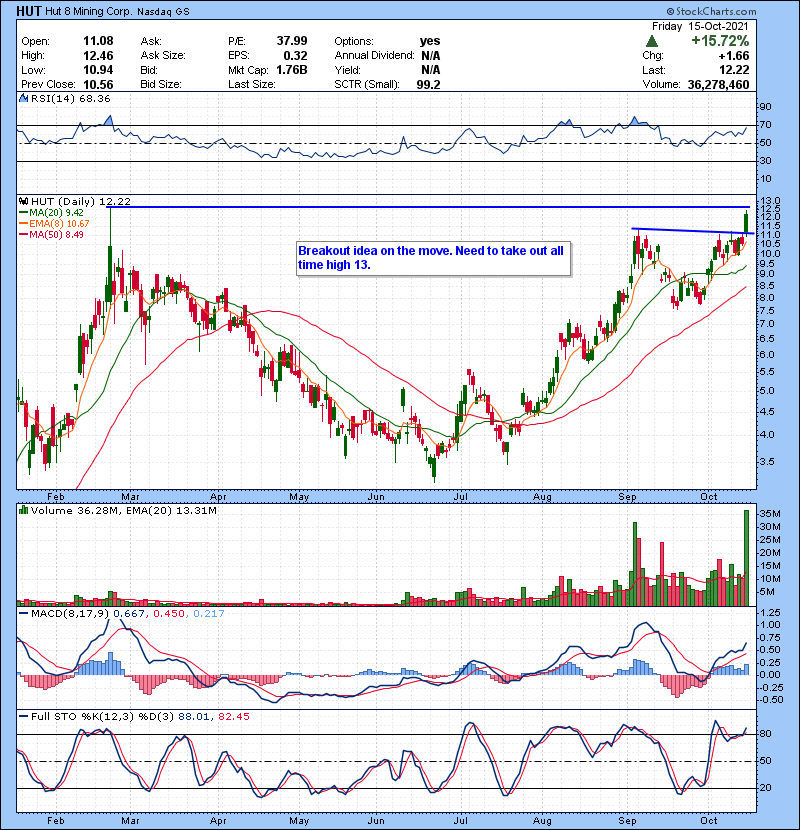Viewport: 800px width, 830px height.
Task: Click the Options value yes
Action: 430,41
